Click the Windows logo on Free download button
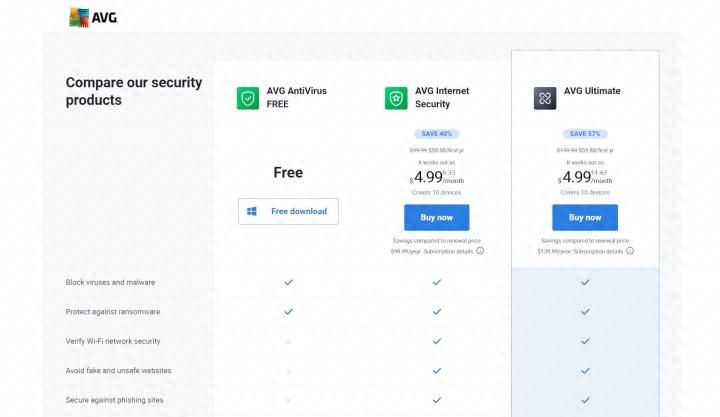 (x=252, y=211)
